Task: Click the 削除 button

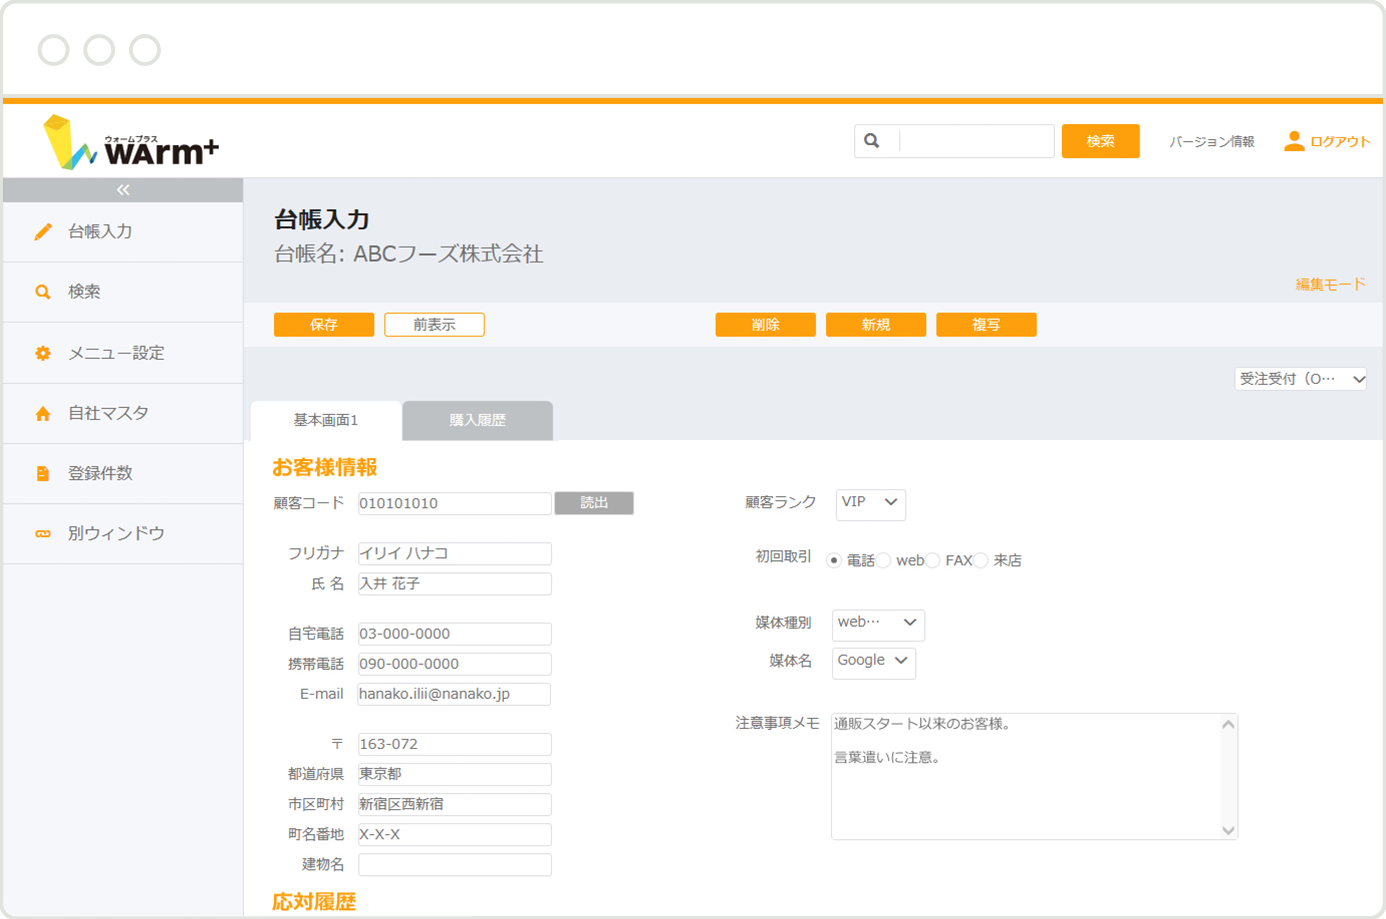Action: tap(765, 325)
